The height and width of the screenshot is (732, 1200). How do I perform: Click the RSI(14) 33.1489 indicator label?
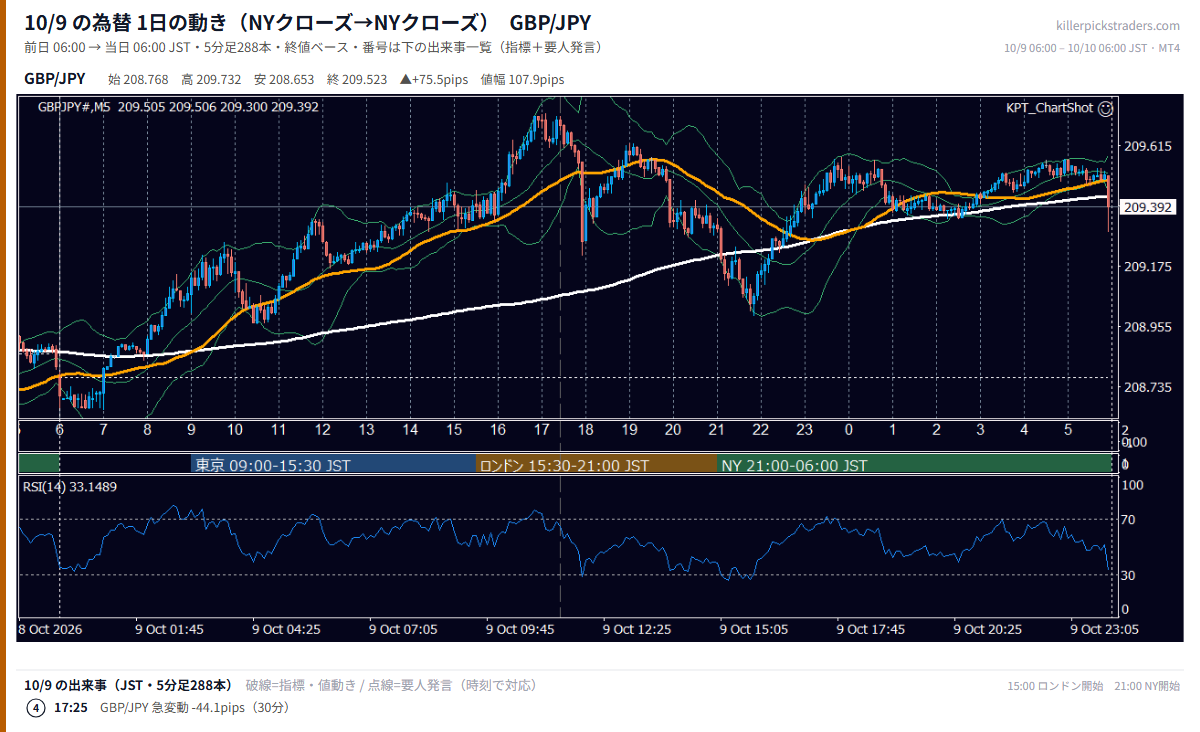[69, 487]
